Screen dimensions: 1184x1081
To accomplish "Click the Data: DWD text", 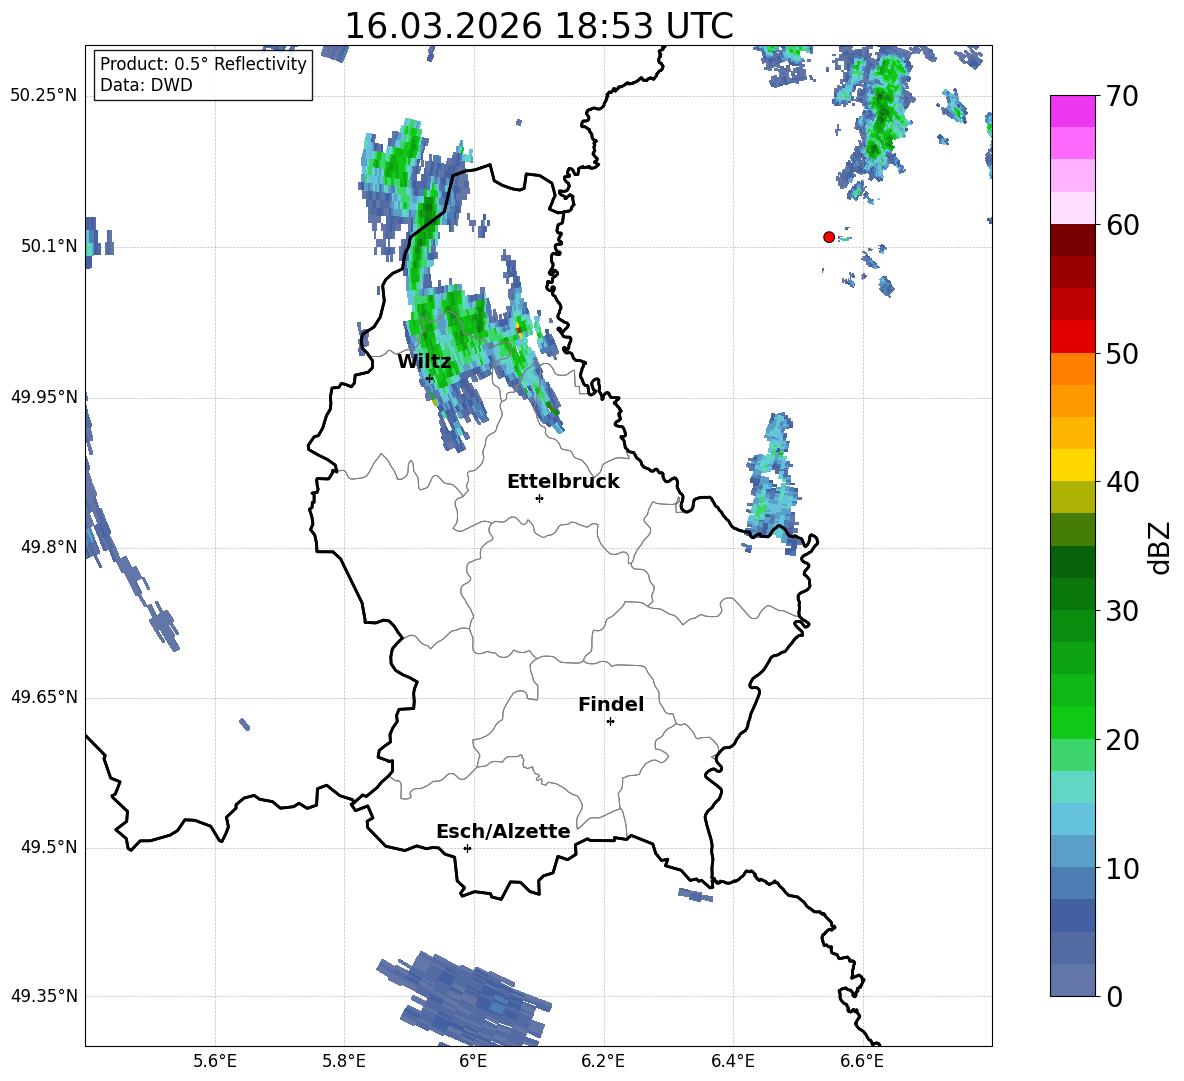I will (146, 85).
